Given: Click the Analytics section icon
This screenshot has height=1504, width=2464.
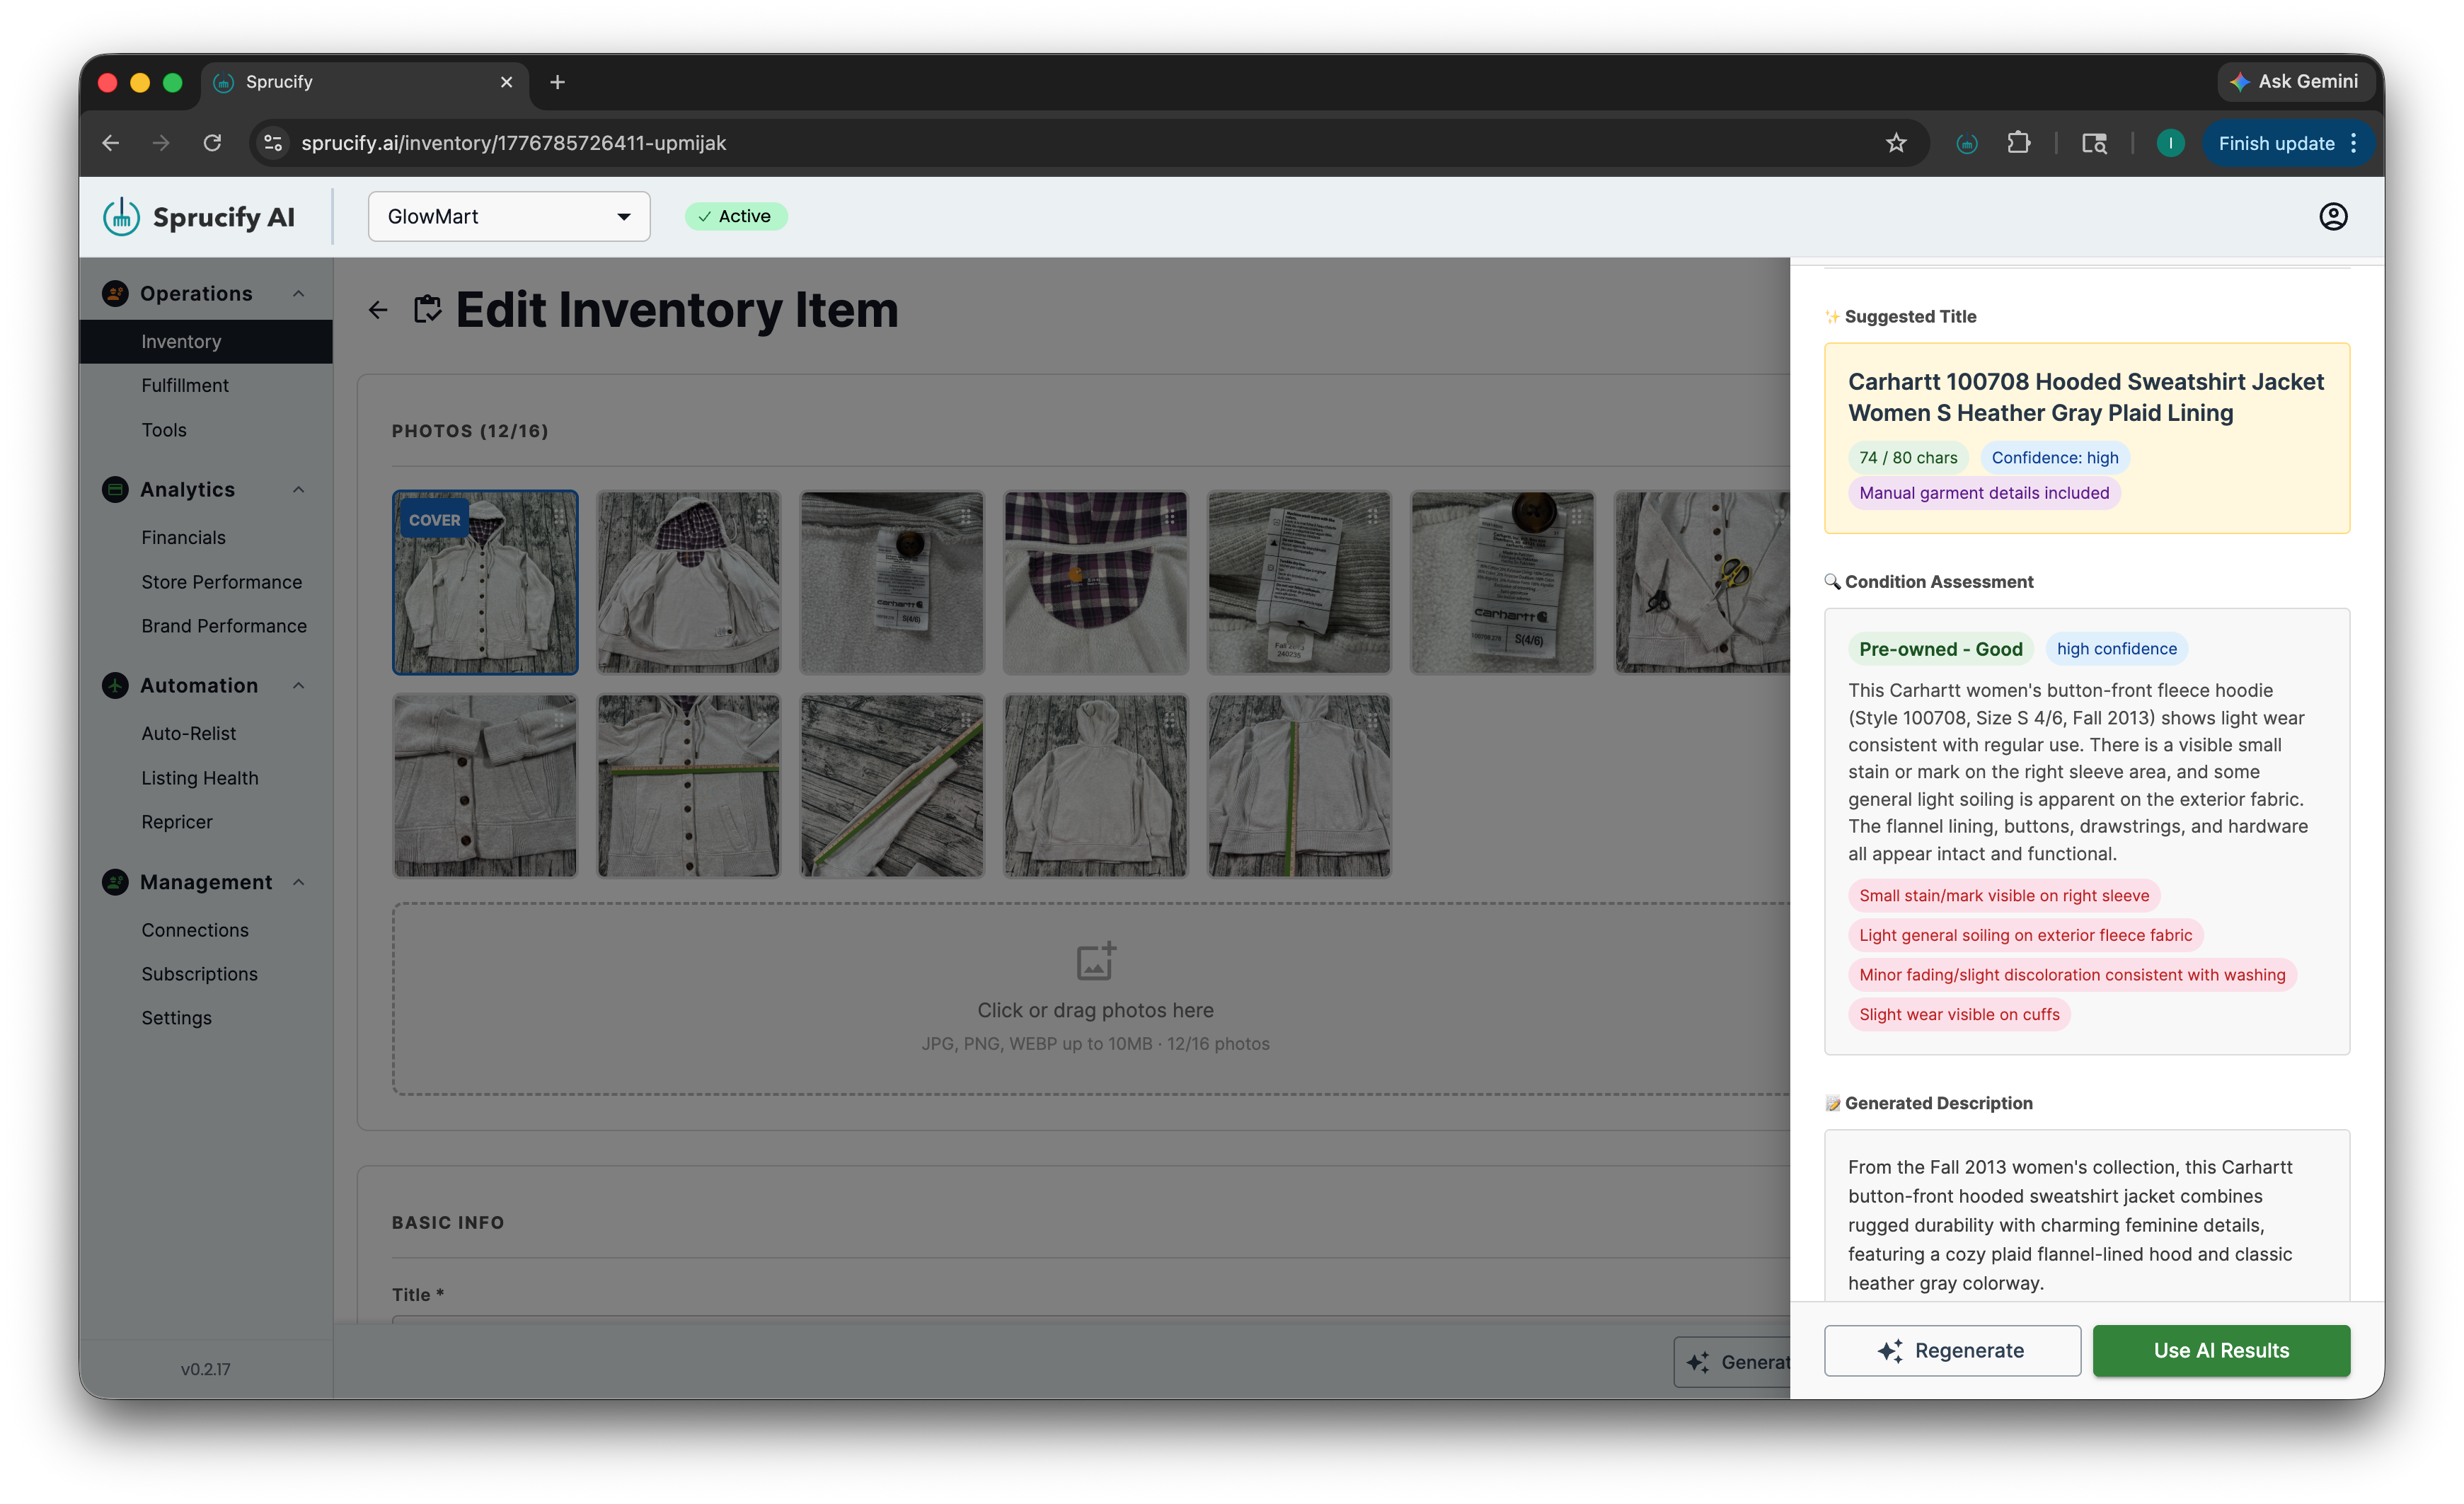Looking at the screenshot, I should tap(115, 489).
